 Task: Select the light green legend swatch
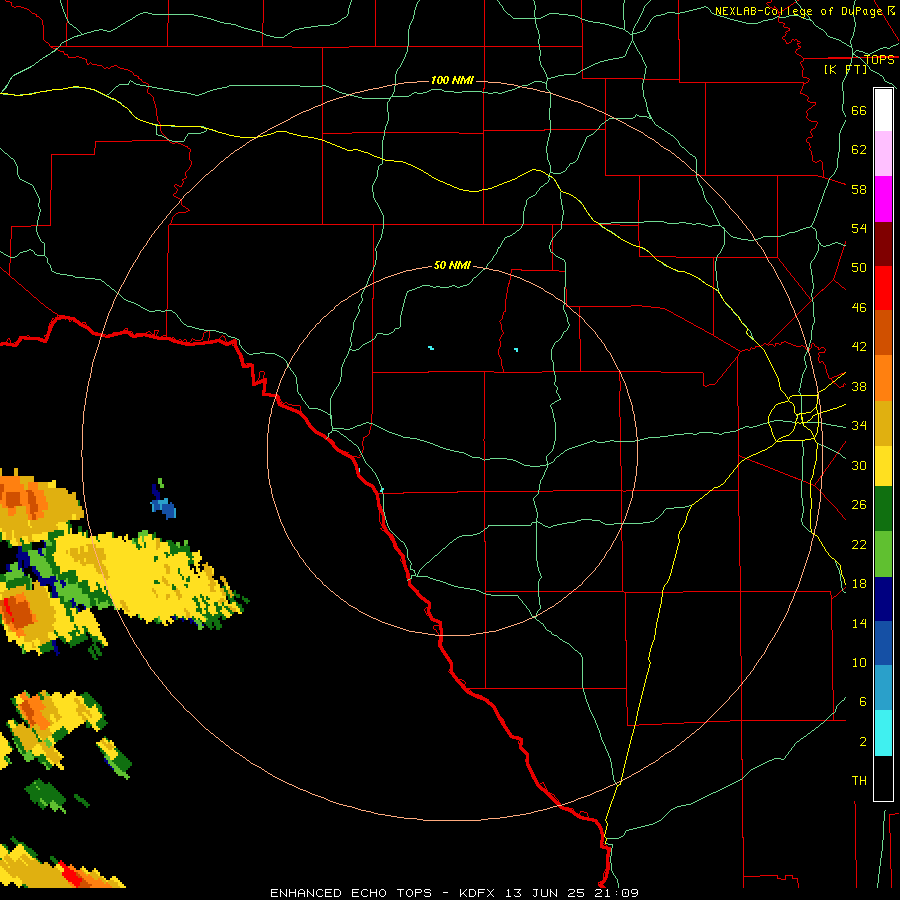pos(883,554)
